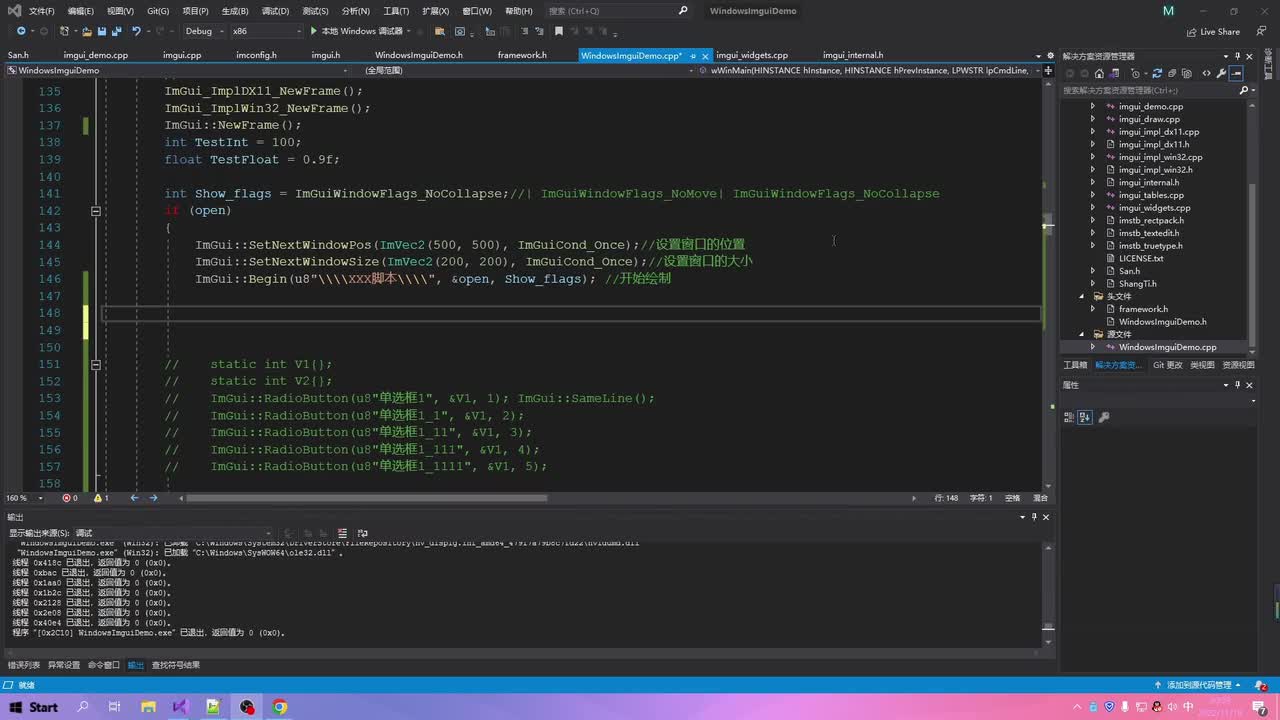1280x720 pixels.
Task: Click the Open File folder icon in toolbar
Action: 87,31
